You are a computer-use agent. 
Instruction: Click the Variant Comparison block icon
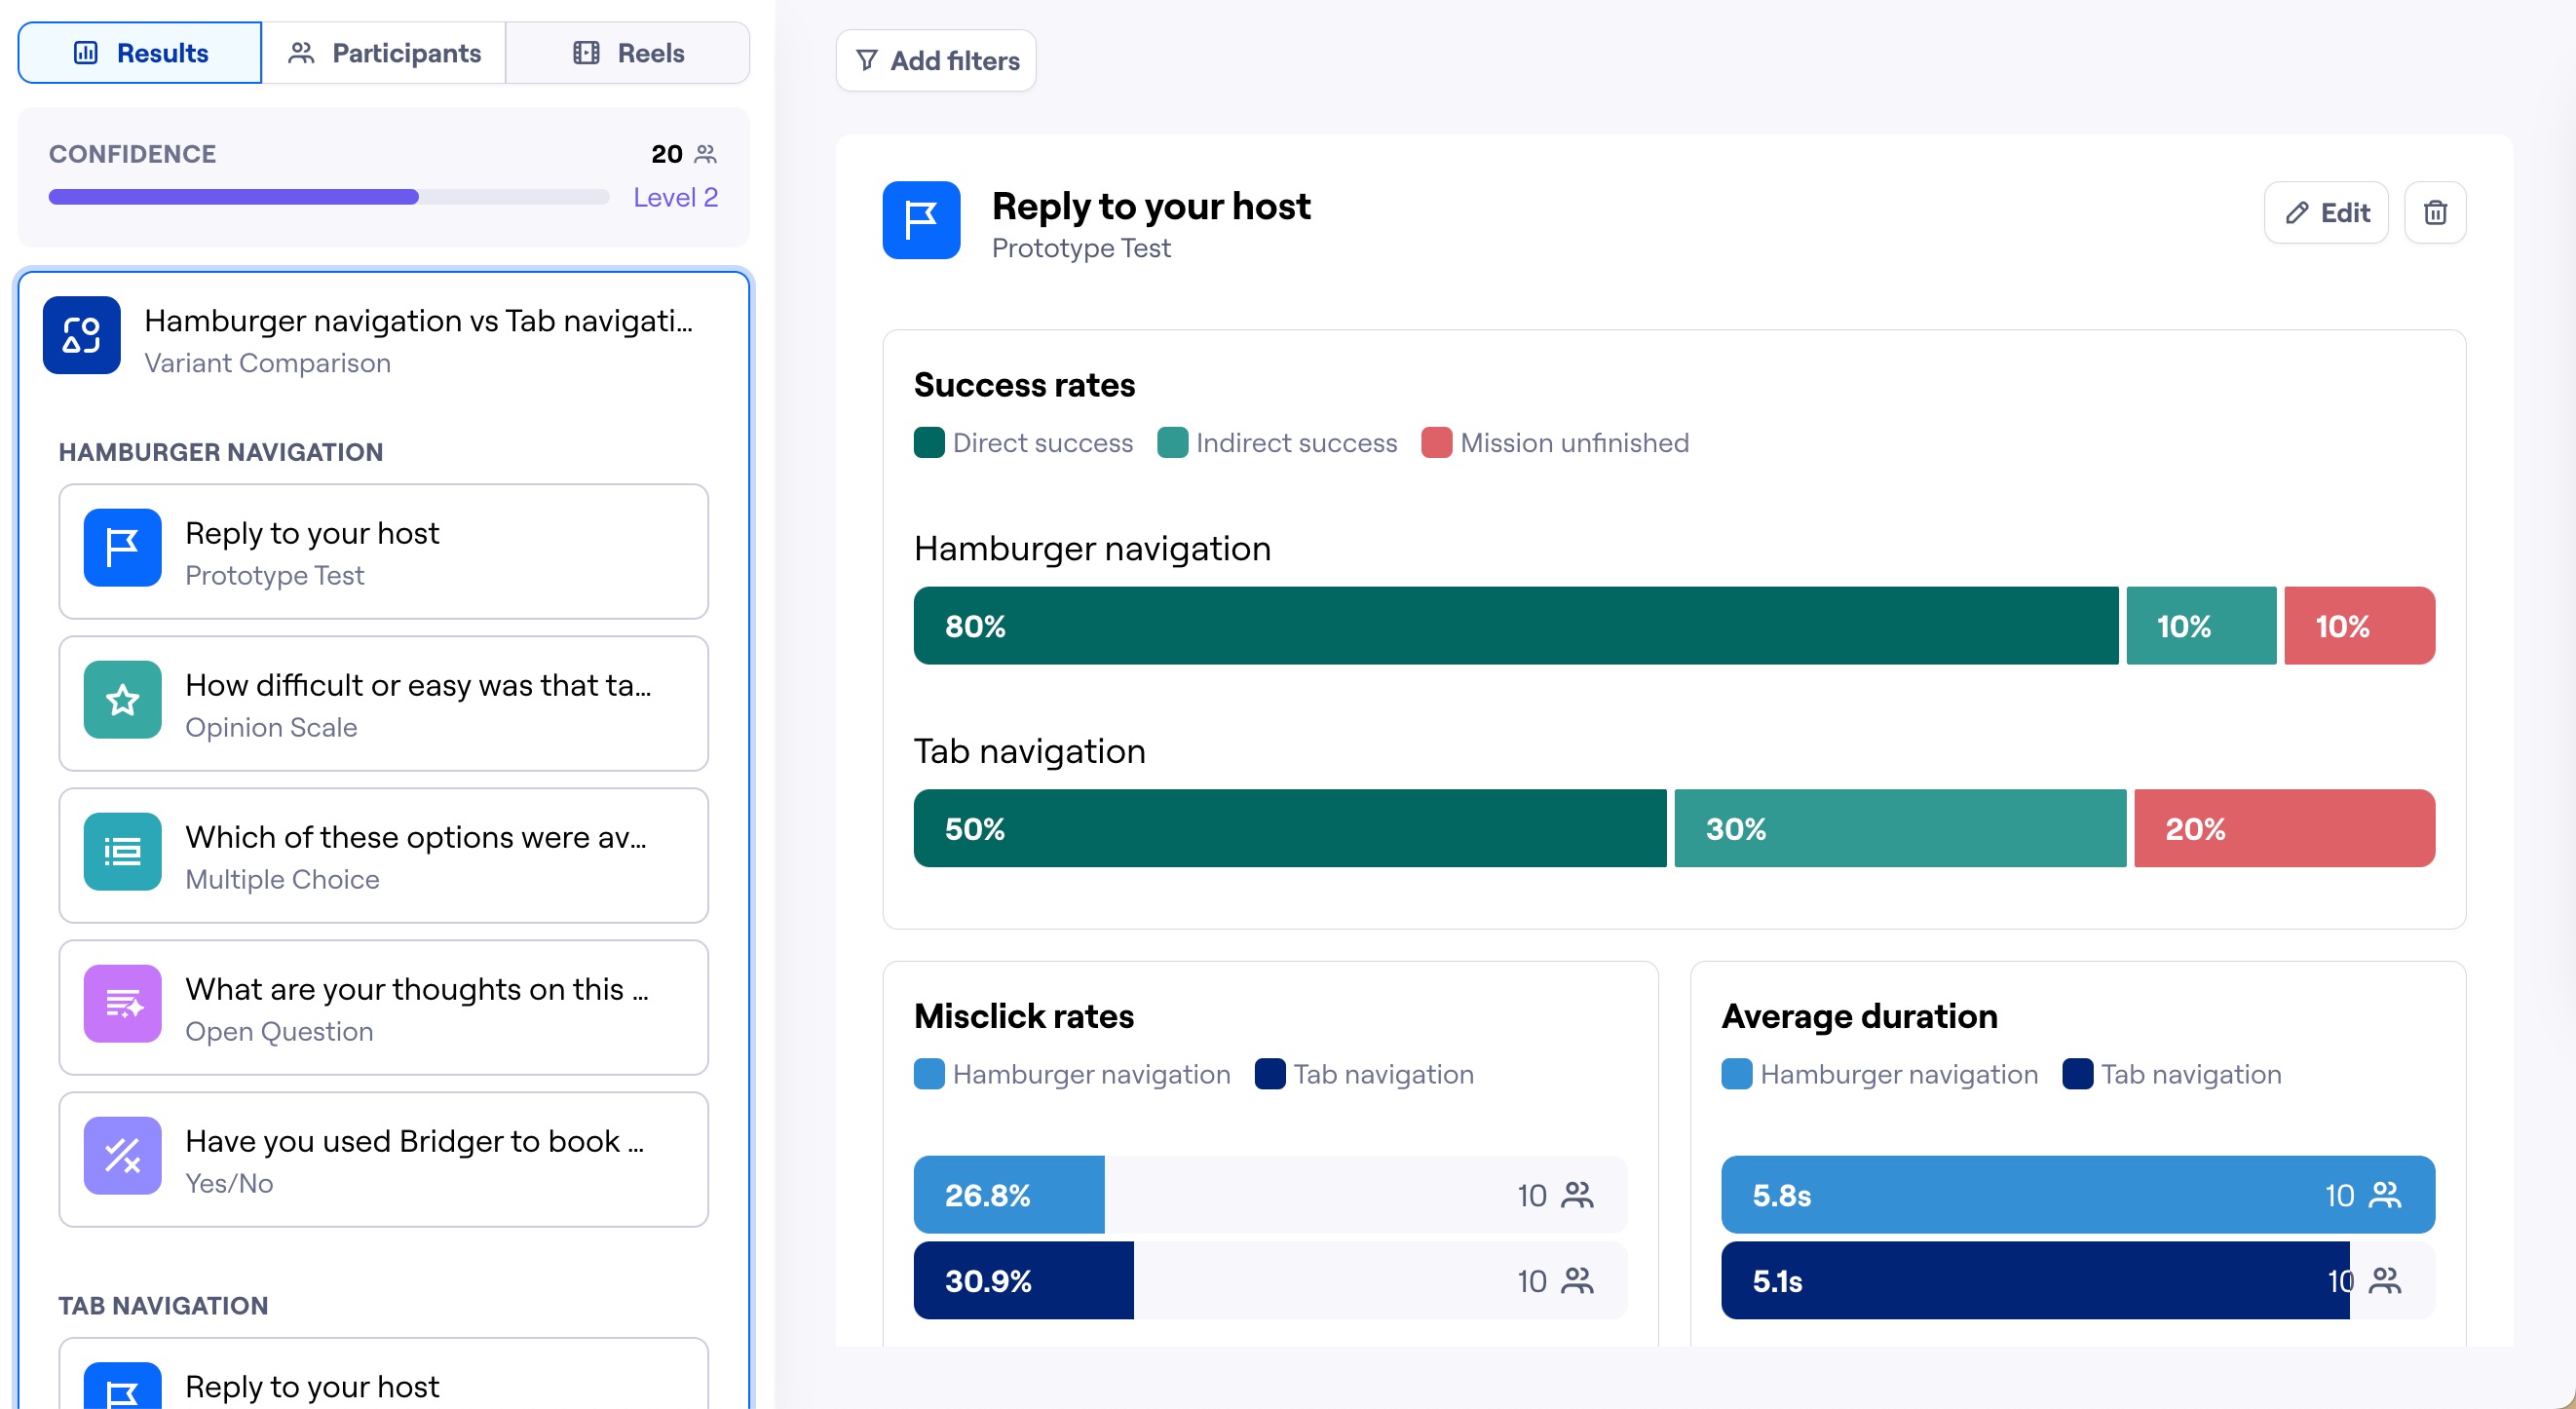(82, 335)
